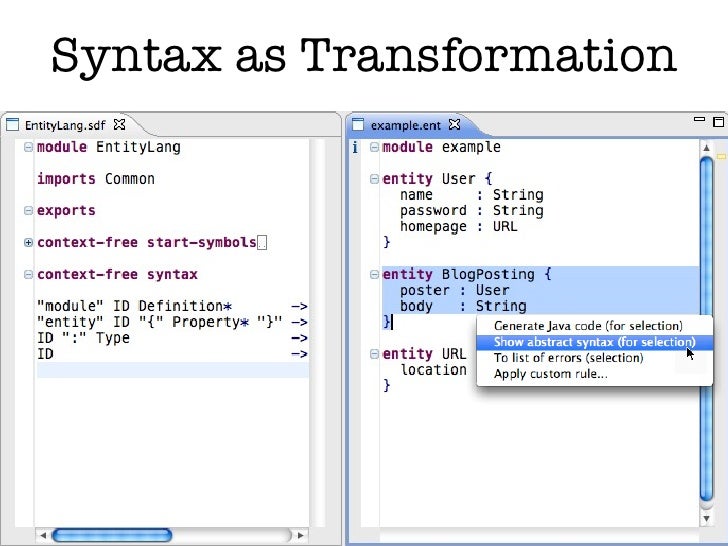
Task: Click the closing brace of entity User
Action: tap(387, 242)
